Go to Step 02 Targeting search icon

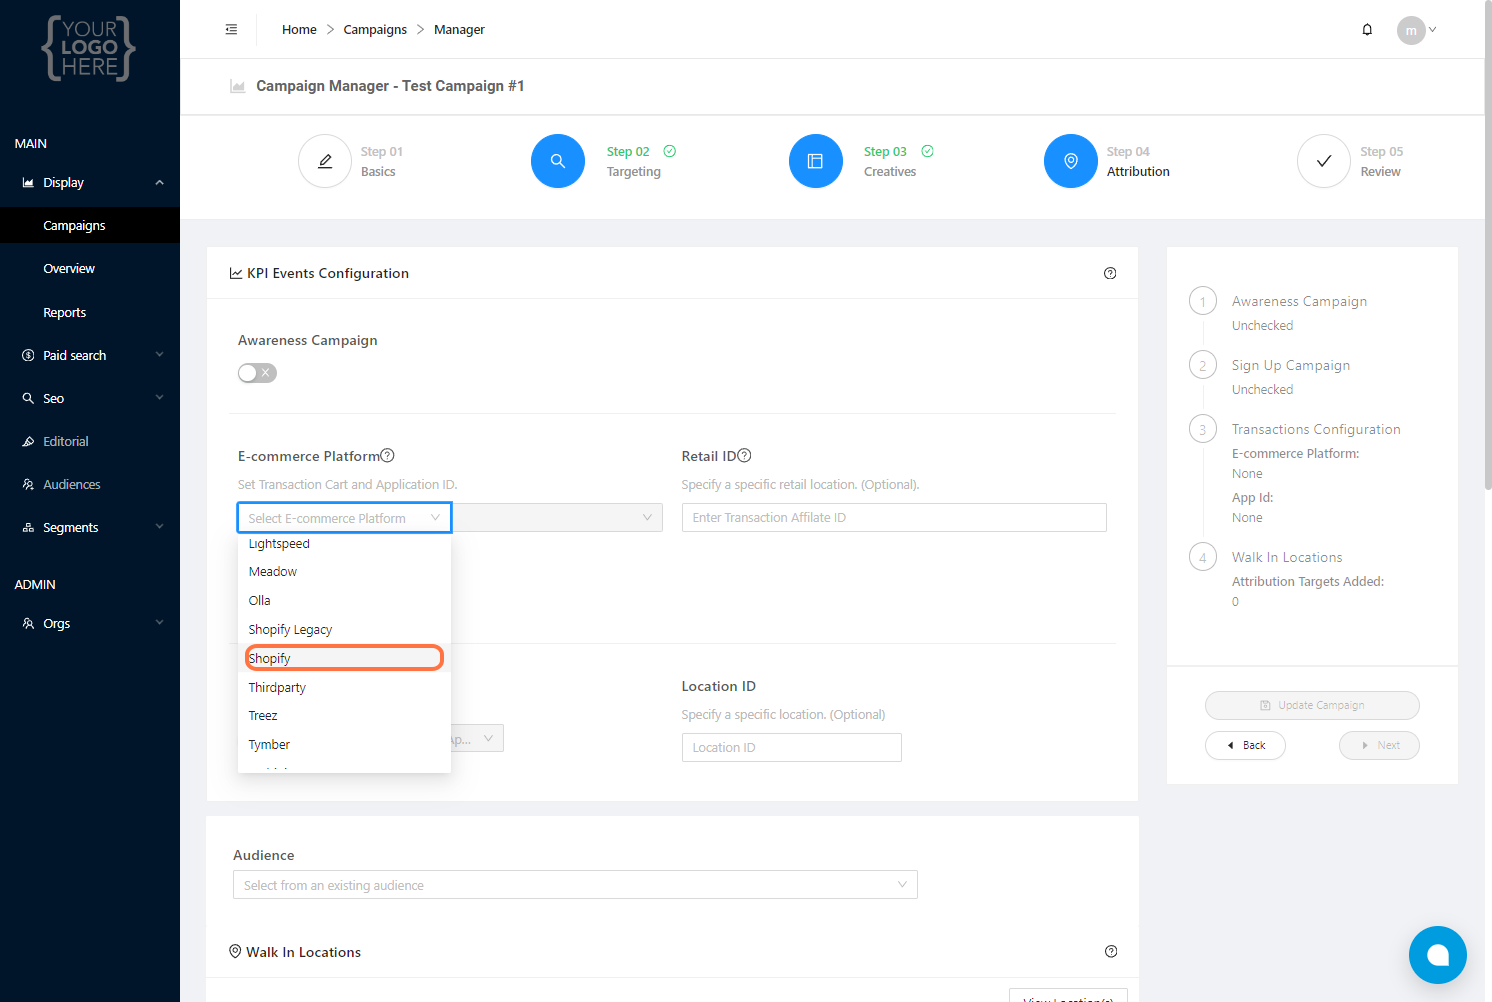558,161
